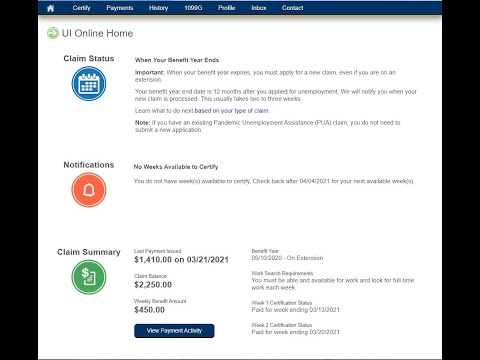Click the 'You must be able and available for work' text
This screenshot has height=360, width=480.
pos(333,284)
